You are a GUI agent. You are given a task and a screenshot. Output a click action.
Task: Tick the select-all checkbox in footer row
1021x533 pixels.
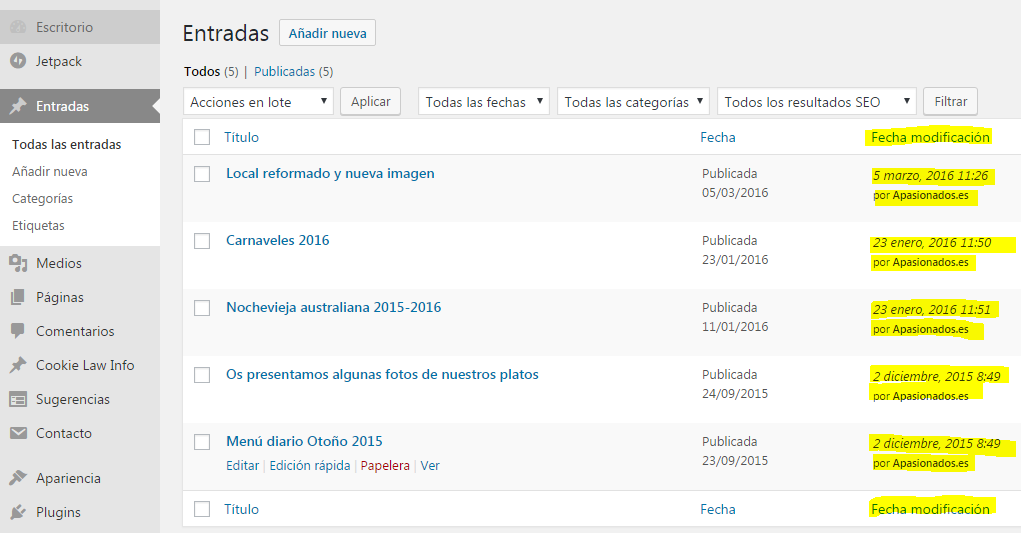[x=202, y=509]
